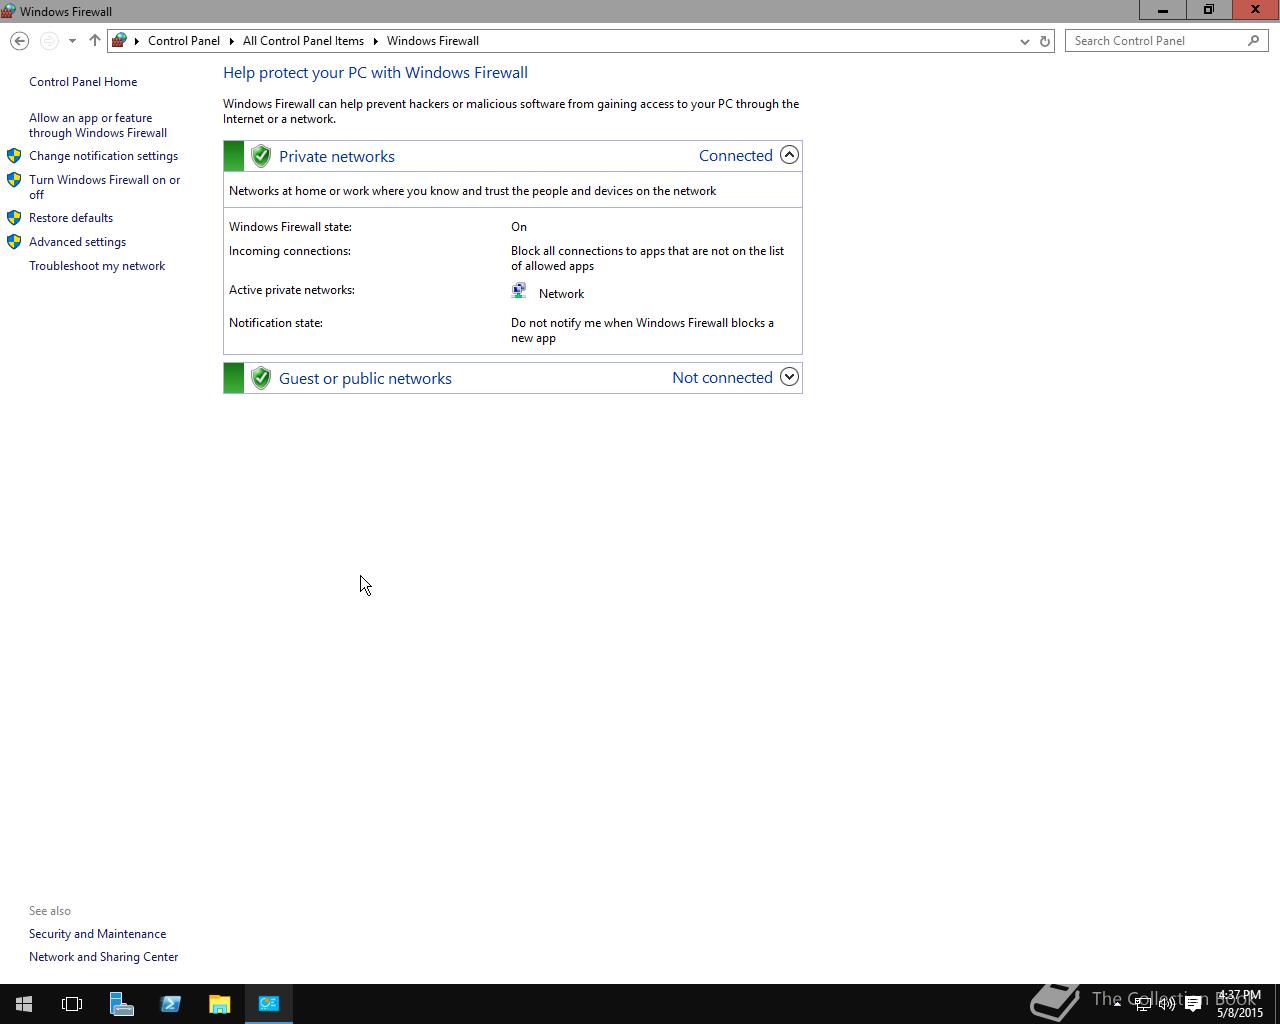Click the taskbar clock and date
This screenshot has height=1024, width=1280.
coord(1240,1004)
